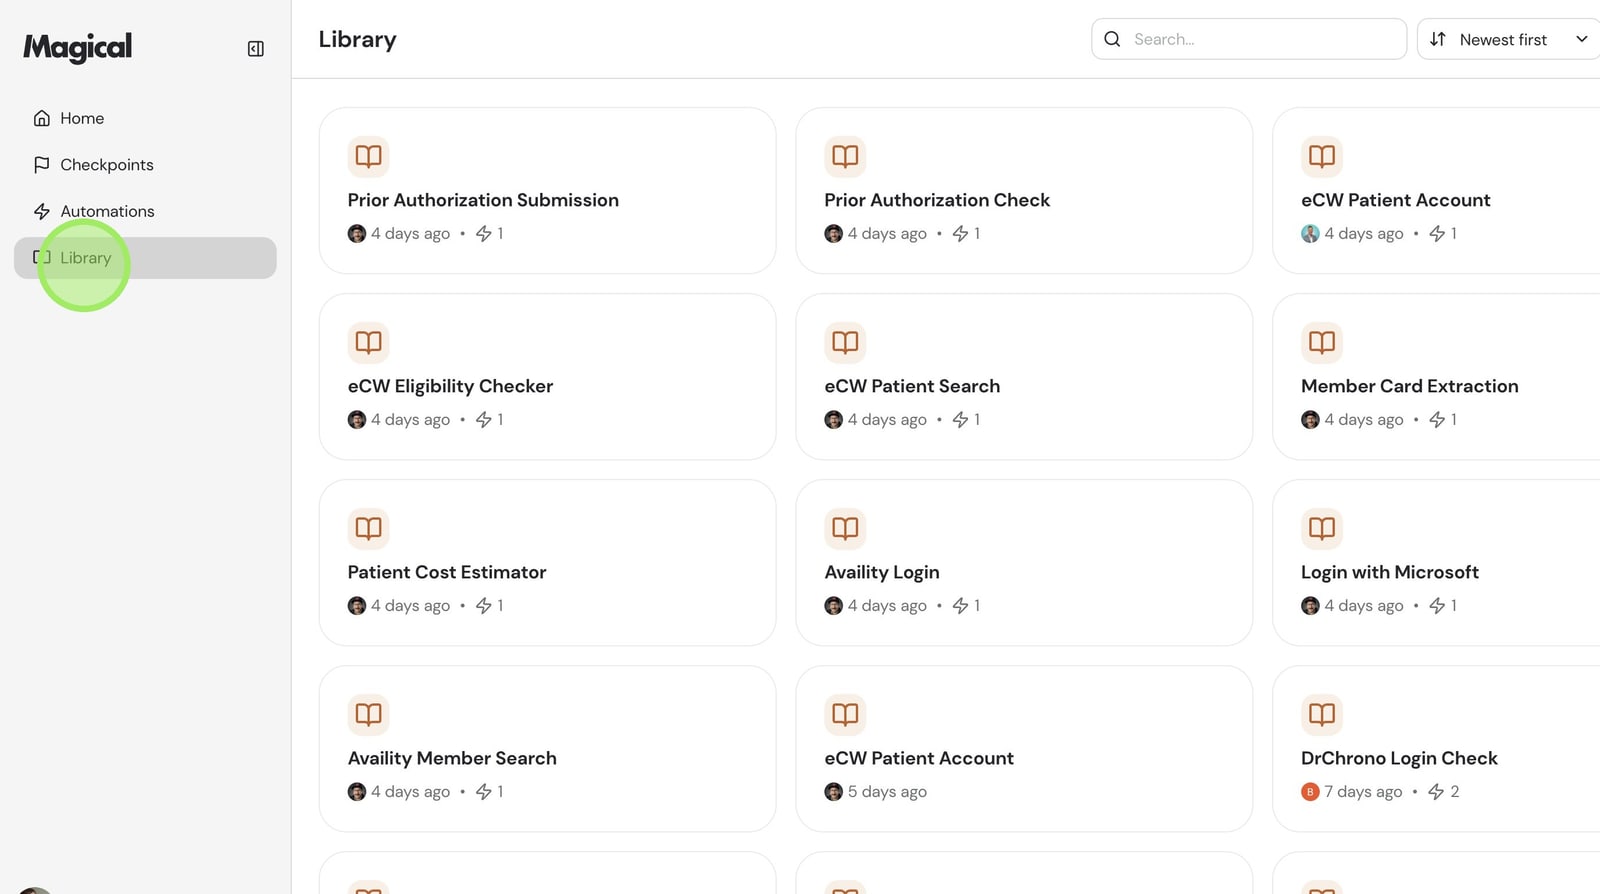The width and height of the screenshot is (1600, 894).
Task: Open Patient Cost Estimator card
Action: coord(547,563)
